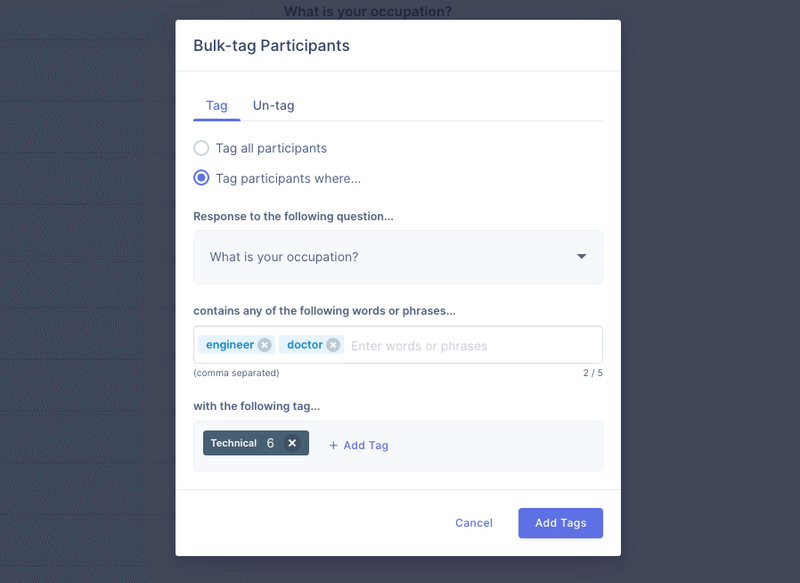
Task: Select the Tag all participants radio button
Action: [201, 148]
